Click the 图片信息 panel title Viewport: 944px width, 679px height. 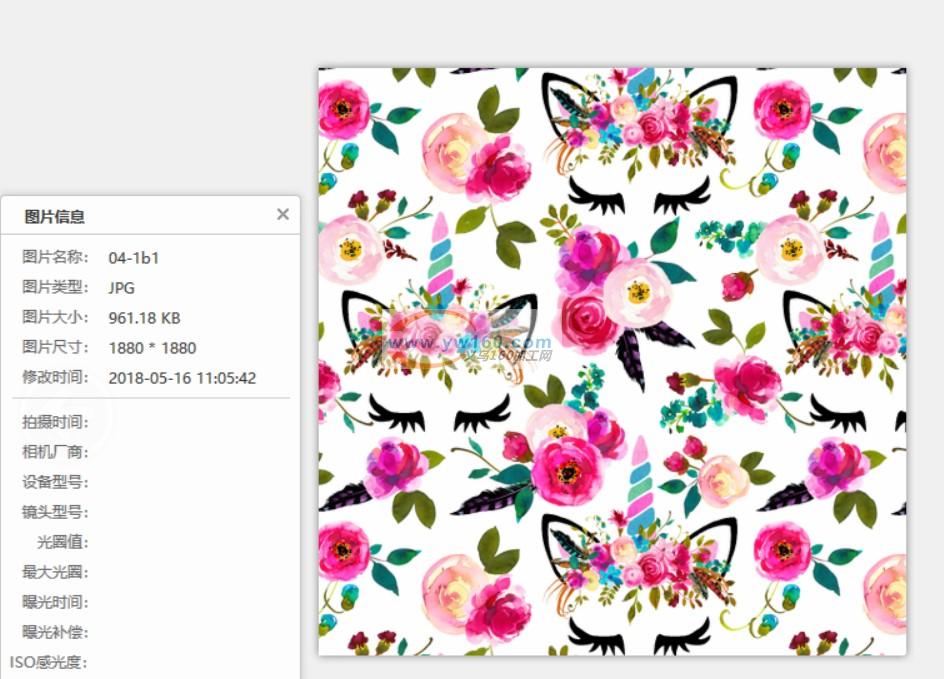pos(54,216)
